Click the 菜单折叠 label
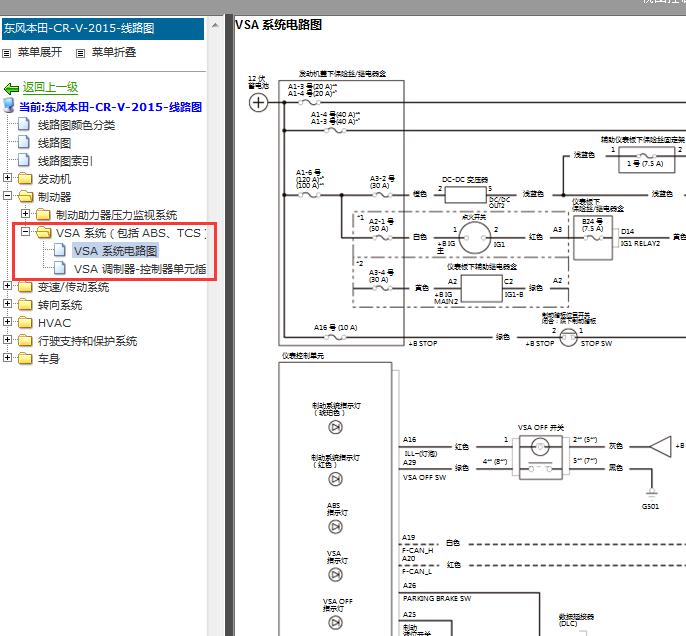Image resolution: width=686 pixels, height=636 pixels. pyautogui.click(x=114, y=52)
